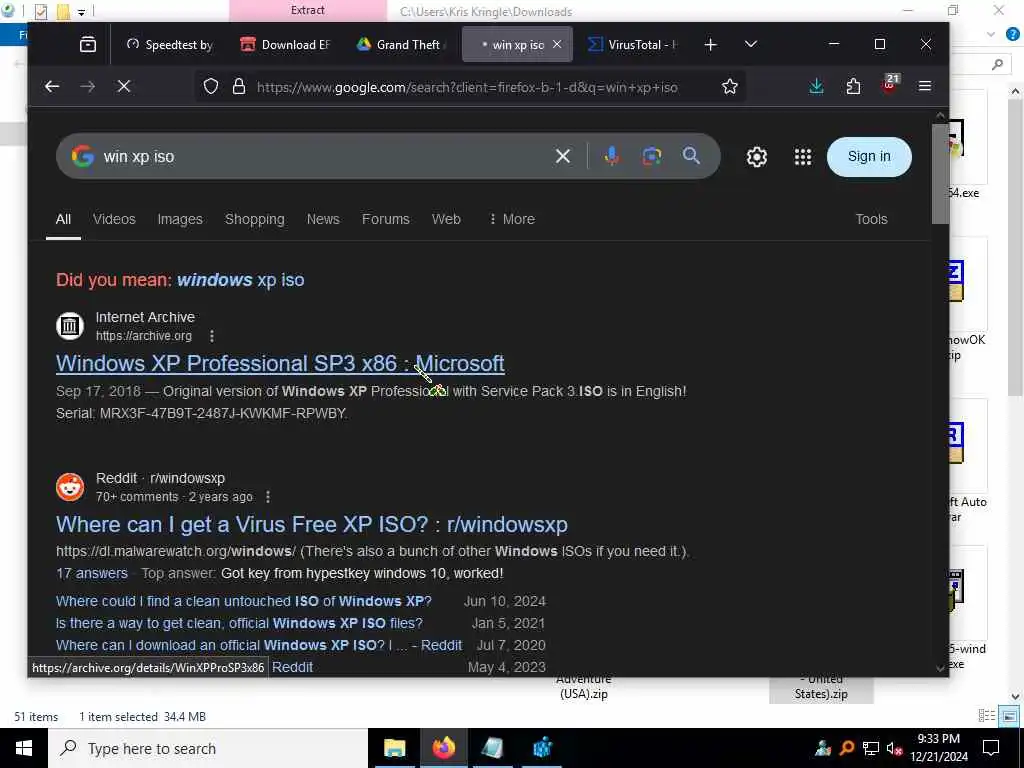Screen dimensions: 1024x768
Task: Open Firefox tracking protection shield
Action: 210,86
